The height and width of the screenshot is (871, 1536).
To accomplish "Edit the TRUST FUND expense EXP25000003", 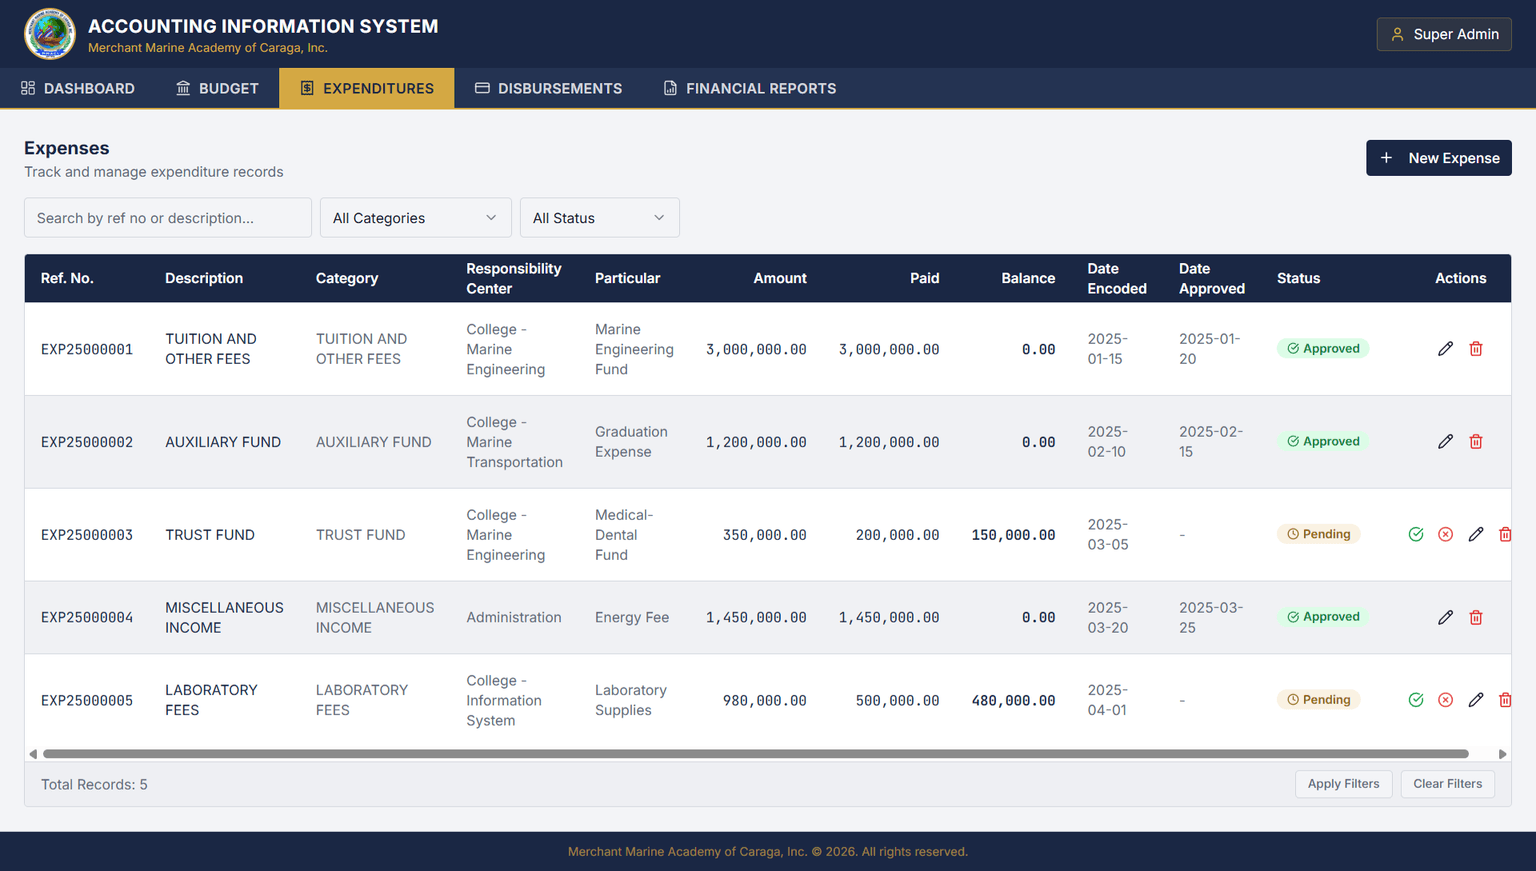I will tap(1476, 535).
